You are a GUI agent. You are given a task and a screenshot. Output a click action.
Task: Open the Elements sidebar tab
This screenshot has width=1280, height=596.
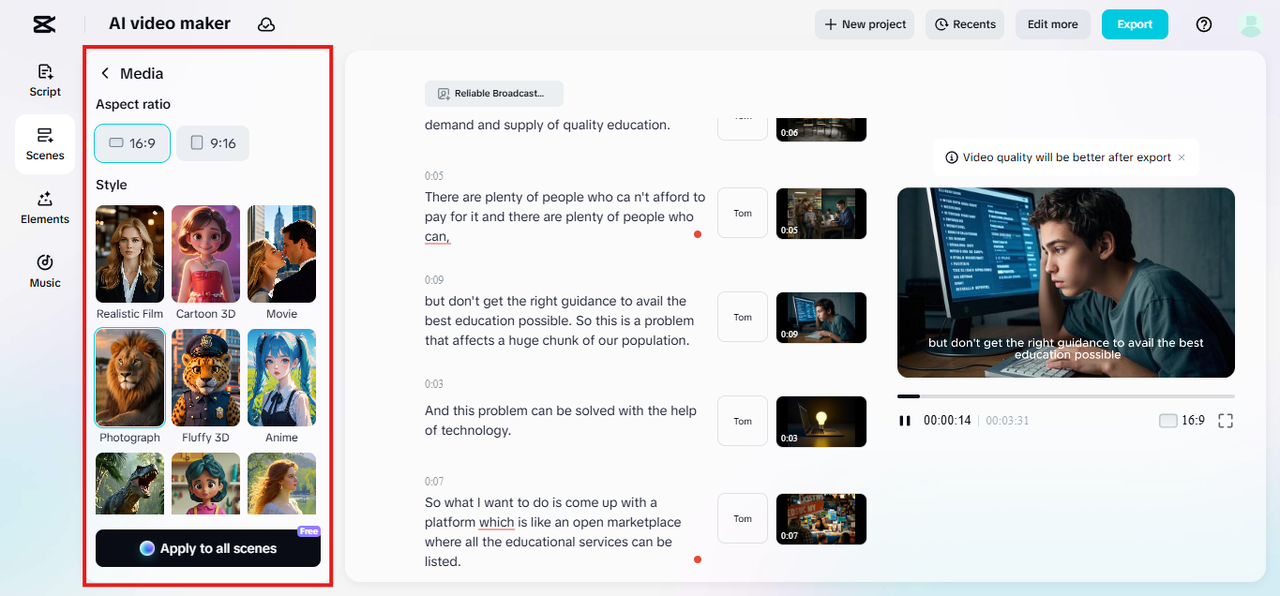pos(45,208)
